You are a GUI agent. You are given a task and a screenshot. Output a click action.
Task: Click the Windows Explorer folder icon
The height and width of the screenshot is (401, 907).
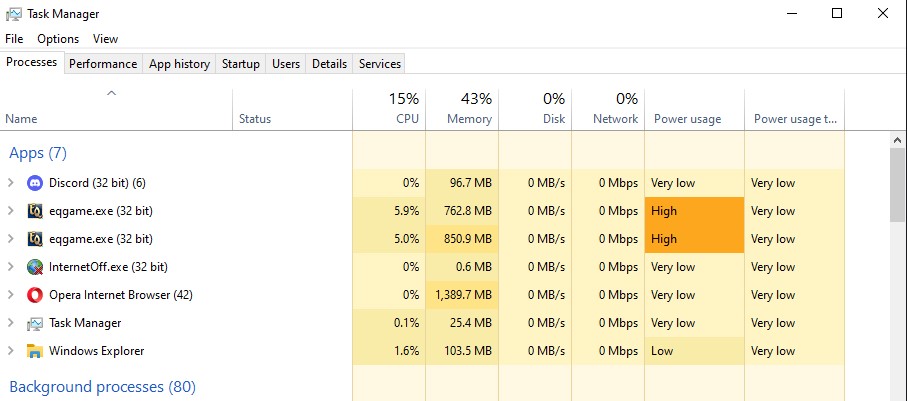tap(35, 351)
